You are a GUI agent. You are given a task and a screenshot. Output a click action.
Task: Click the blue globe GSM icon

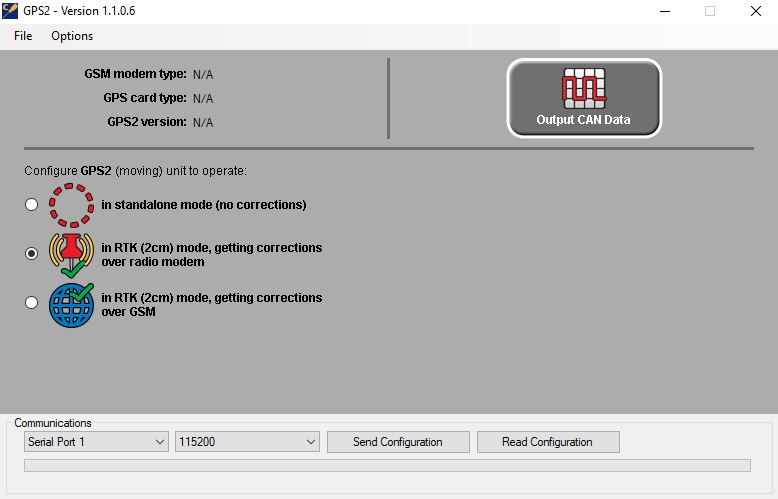71,304
